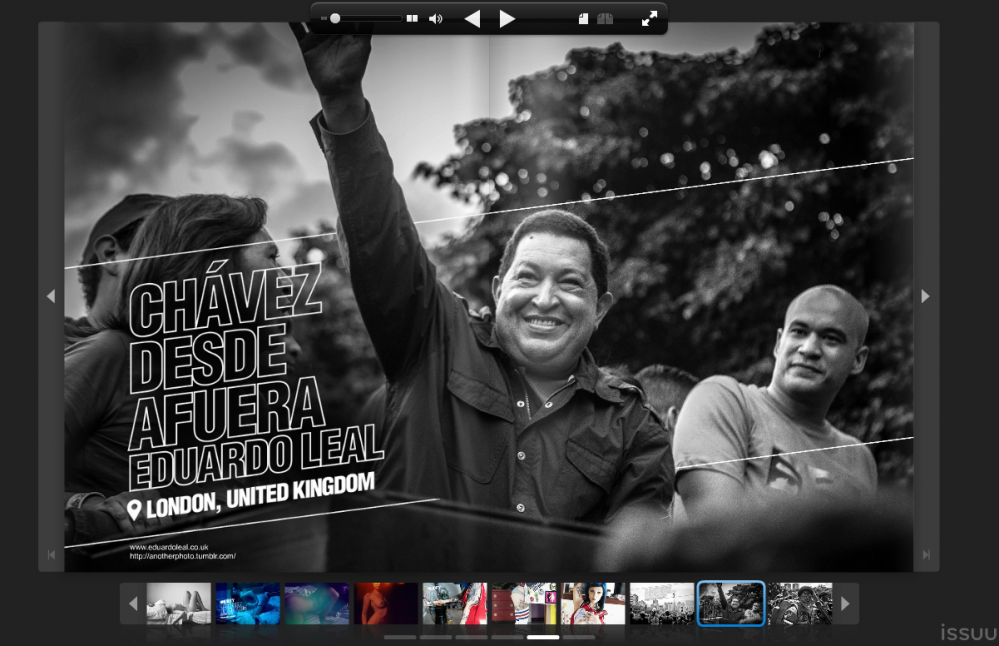
Task: Open anotherphoto.tumblr.com link on the page
Action: click(x=182, y=556)
